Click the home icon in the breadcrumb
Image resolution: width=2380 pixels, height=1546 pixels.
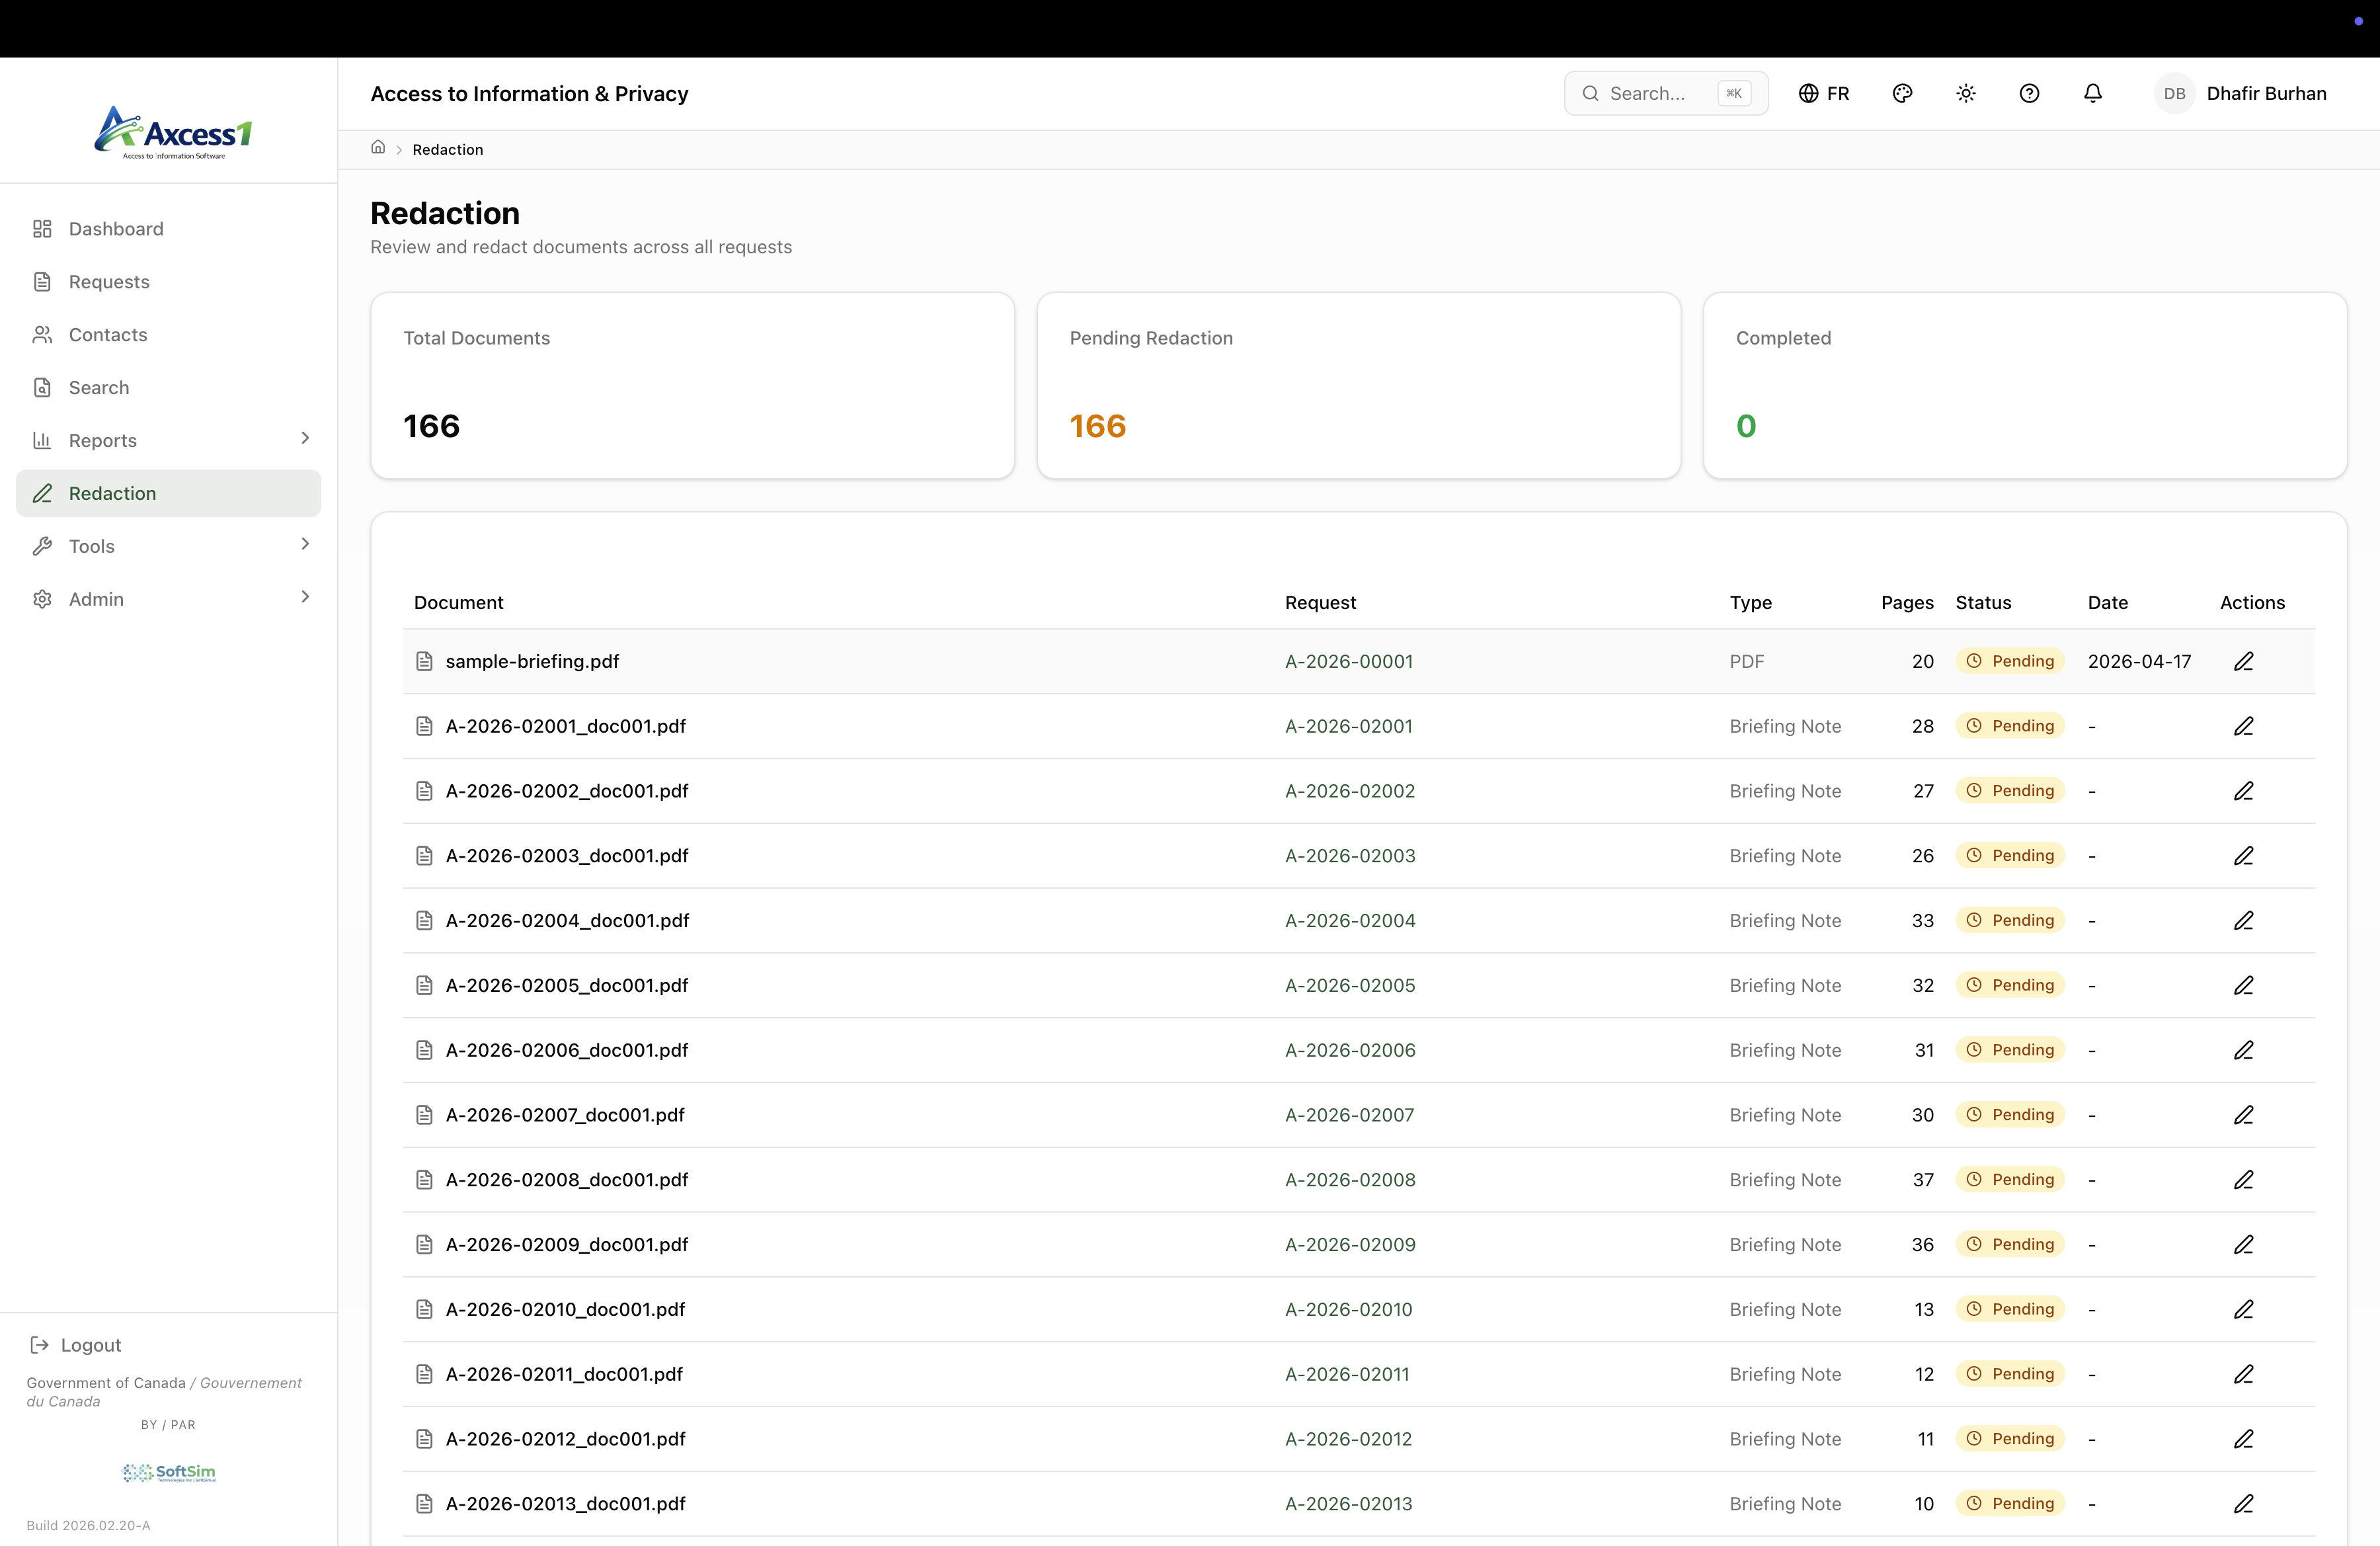(378, 147)
